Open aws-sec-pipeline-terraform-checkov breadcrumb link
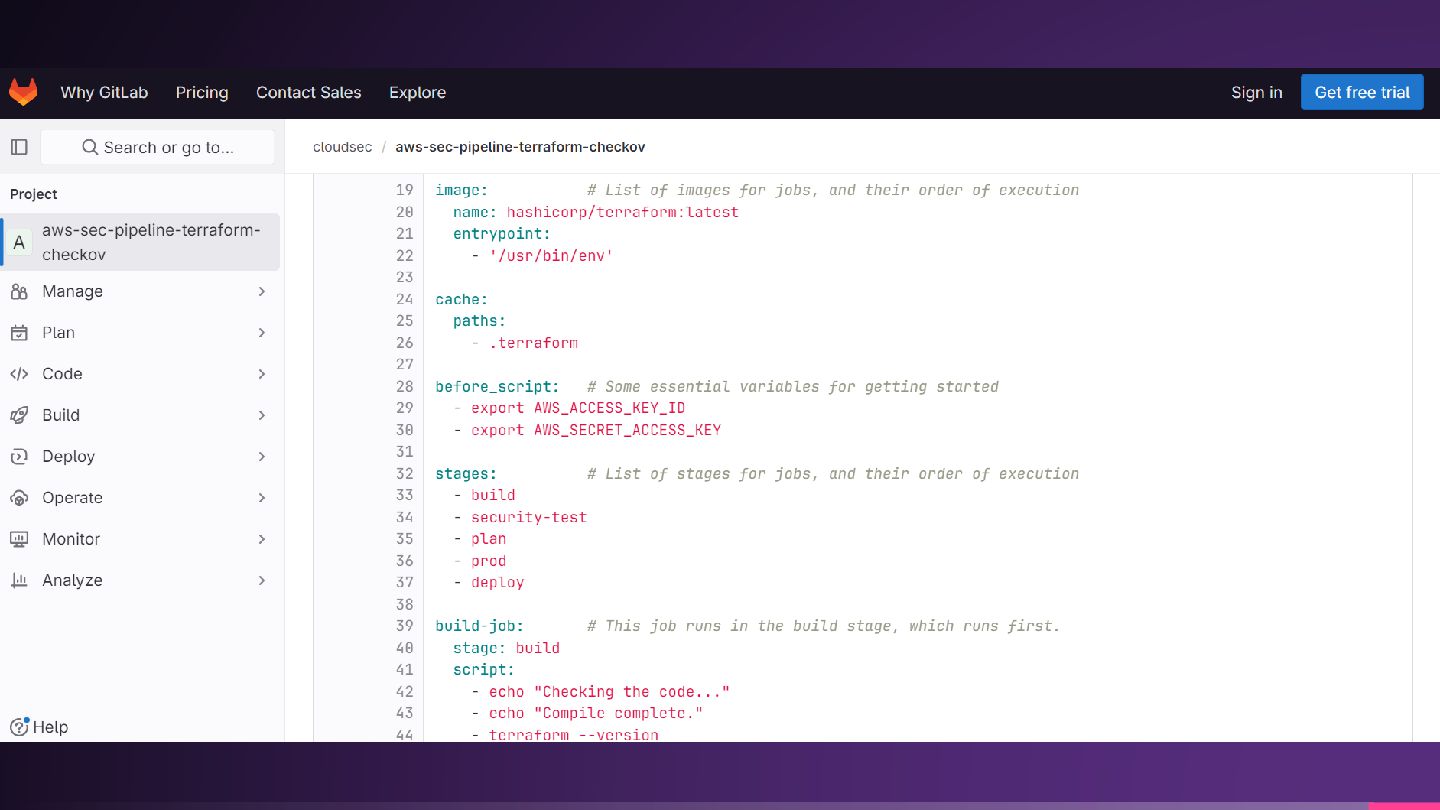The width and height of the screenshot is (1440, 810). point(520,147)
